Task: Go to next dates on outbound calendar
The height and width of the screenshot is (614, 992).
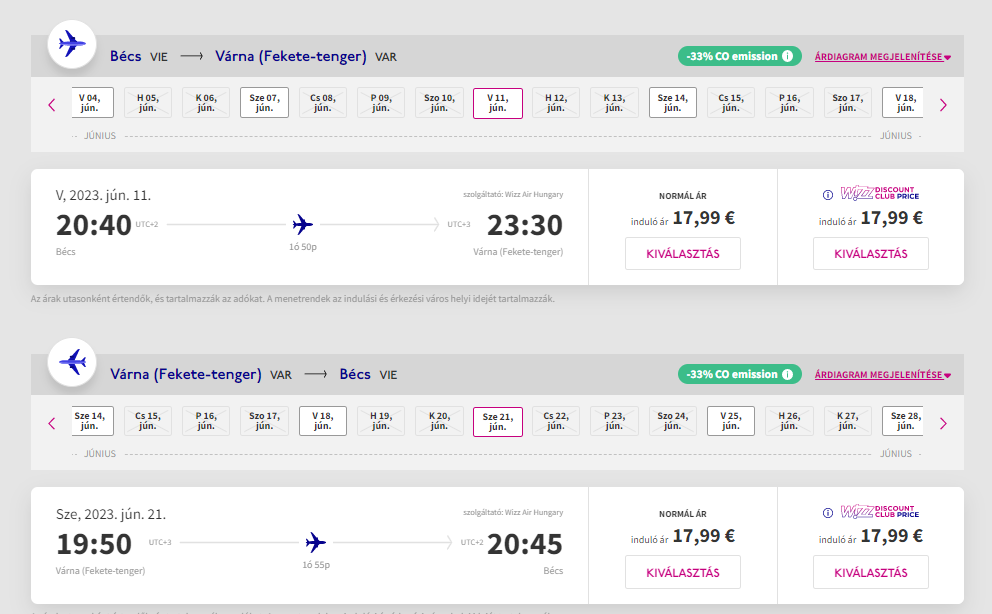Action: (x=942, y=104)
